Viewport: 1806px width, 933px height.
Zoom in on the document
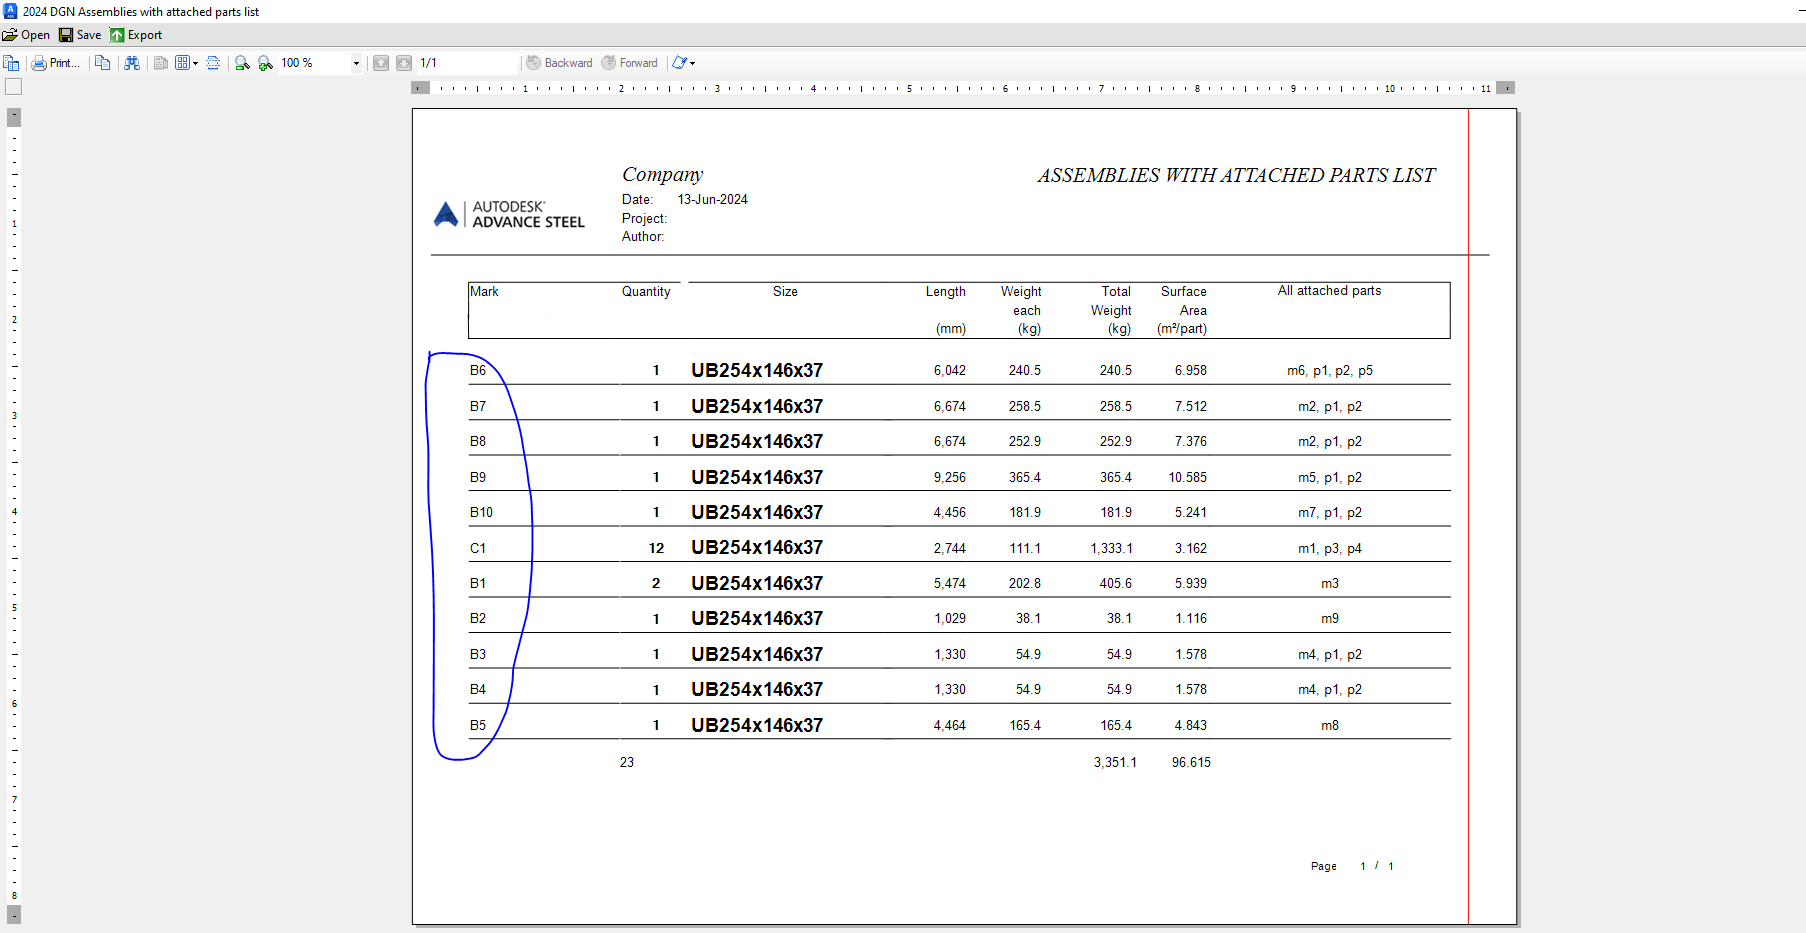(264, 62)
